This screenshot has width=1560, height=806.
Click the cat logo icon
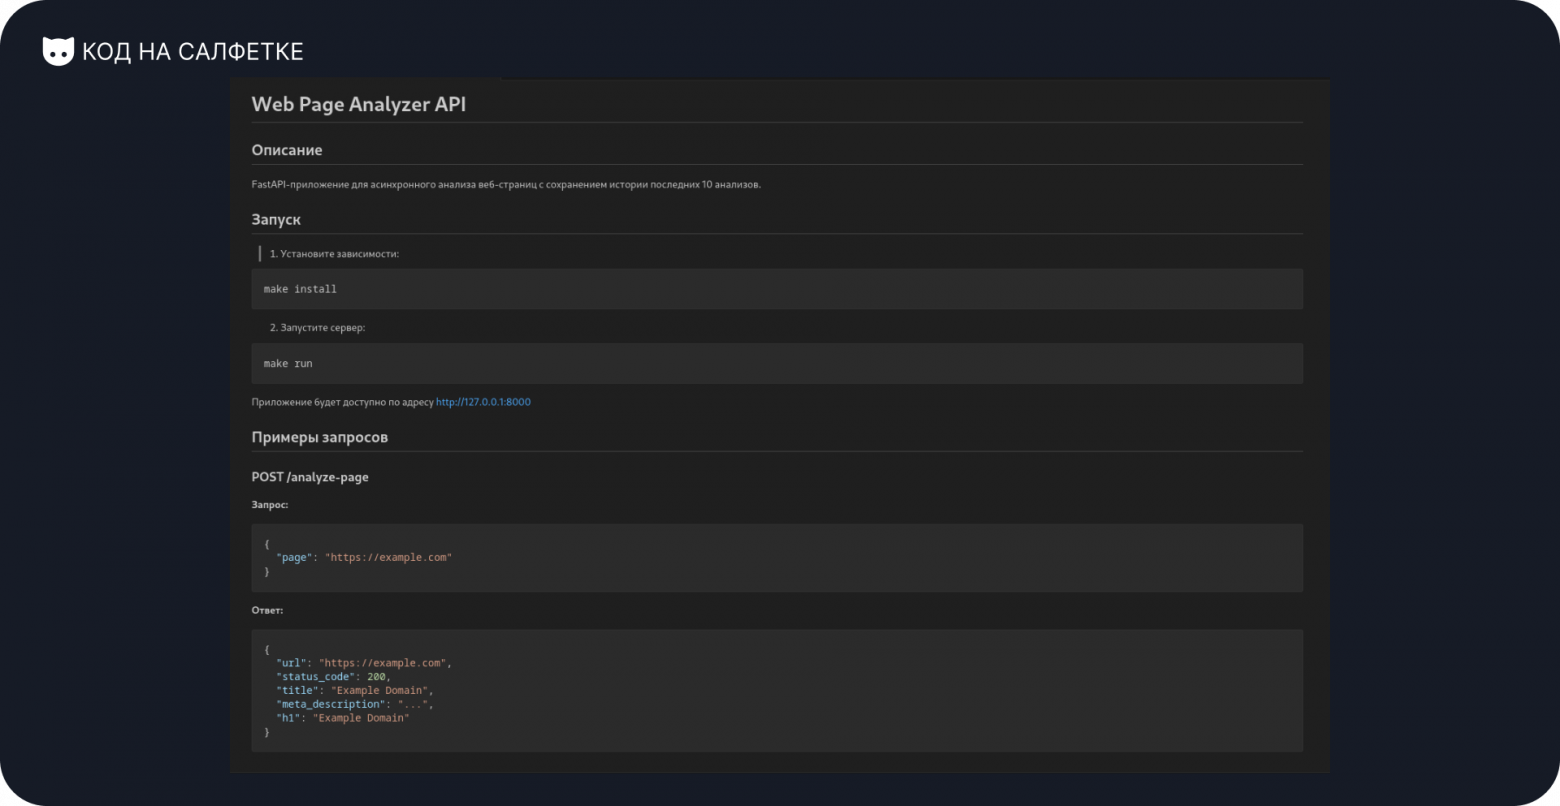tap(58, 51)
